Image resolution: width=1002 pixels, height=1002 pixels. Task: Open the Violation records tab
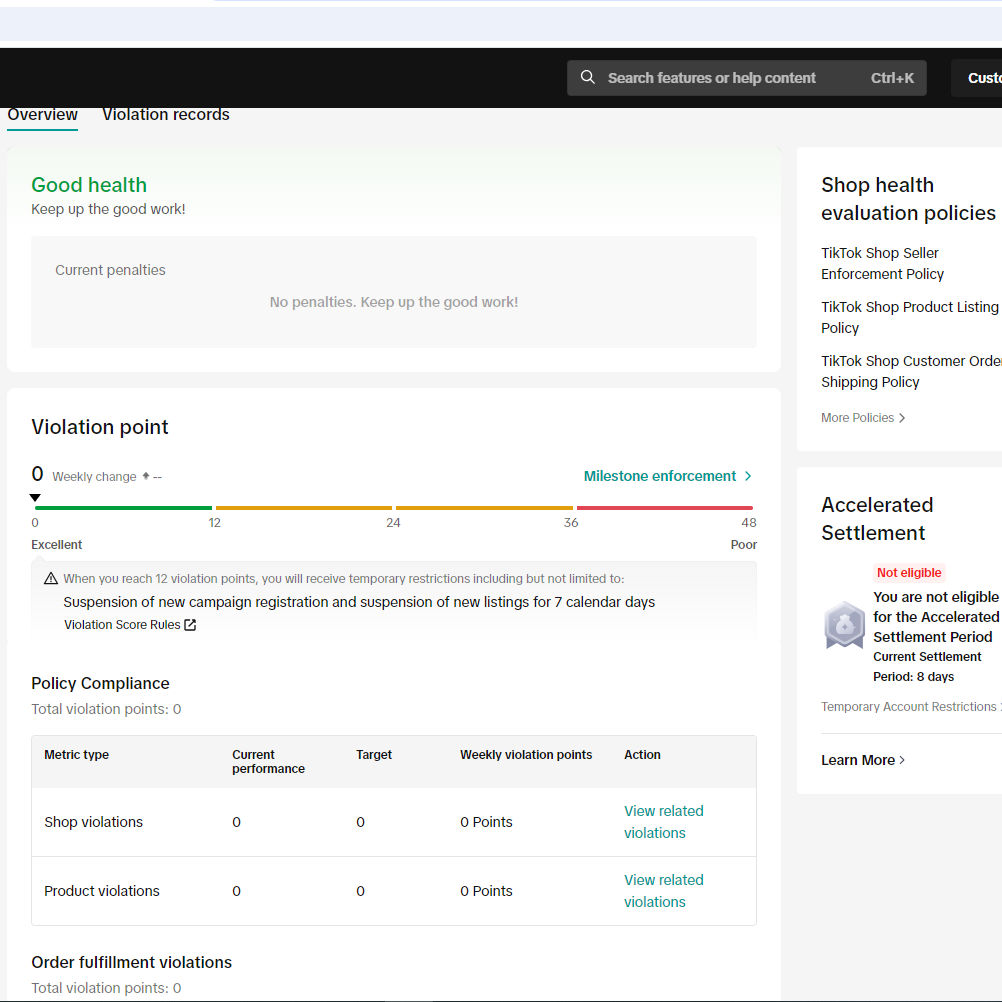click(166, 114)
